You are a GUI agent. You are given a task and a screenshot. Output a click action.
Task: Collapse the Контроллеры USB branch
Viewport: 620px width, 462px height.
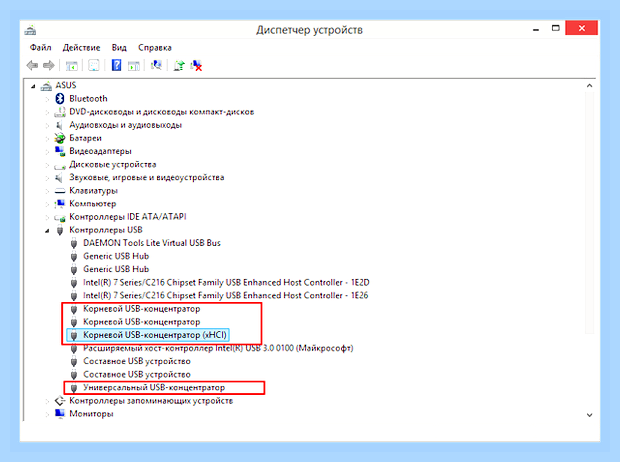point(47,231)
